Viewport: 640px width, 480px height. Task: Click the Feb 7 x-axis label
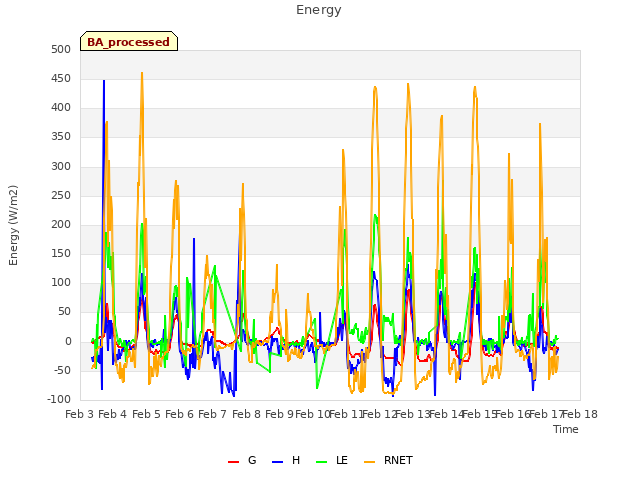click(212, 414)
